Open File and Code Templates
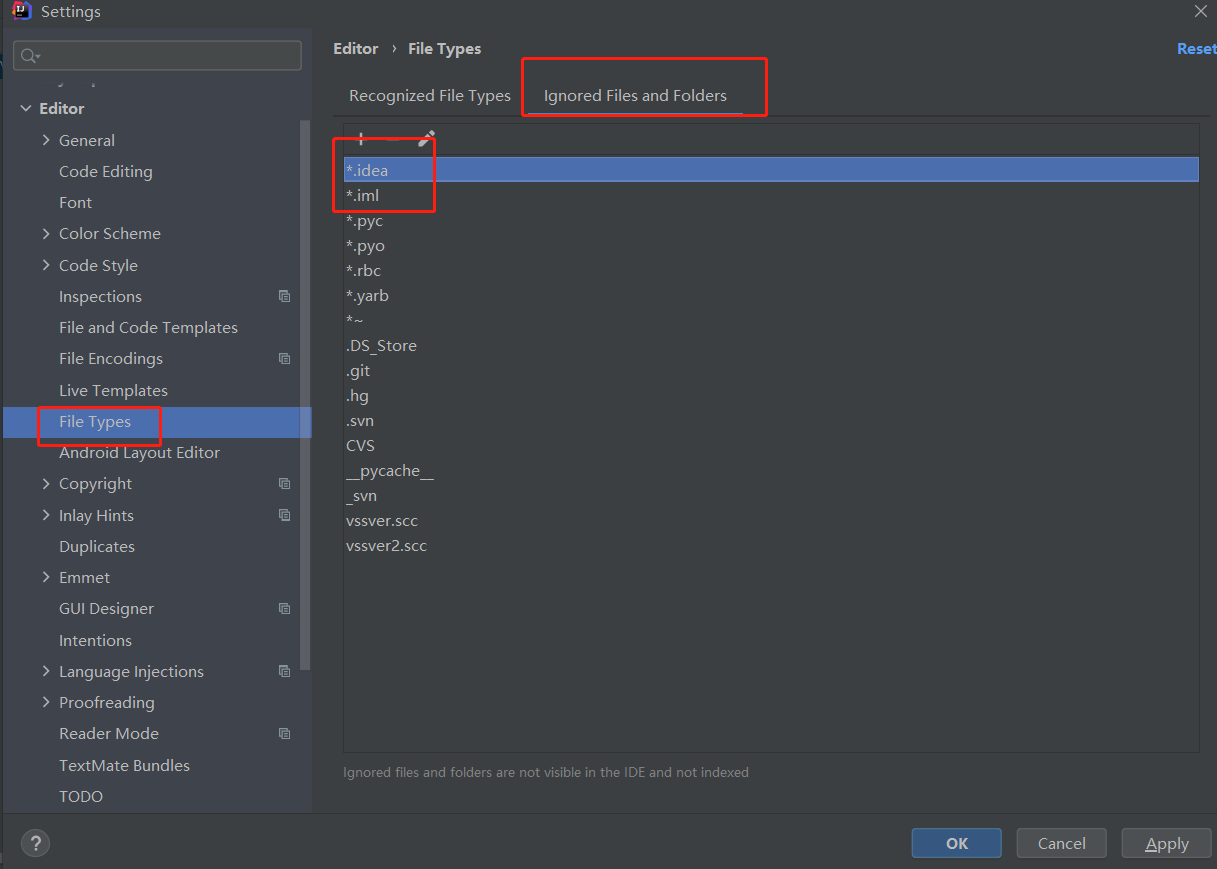Image resolution: width=1217 pixels, height=869 pixels. [x=148, y=327]
